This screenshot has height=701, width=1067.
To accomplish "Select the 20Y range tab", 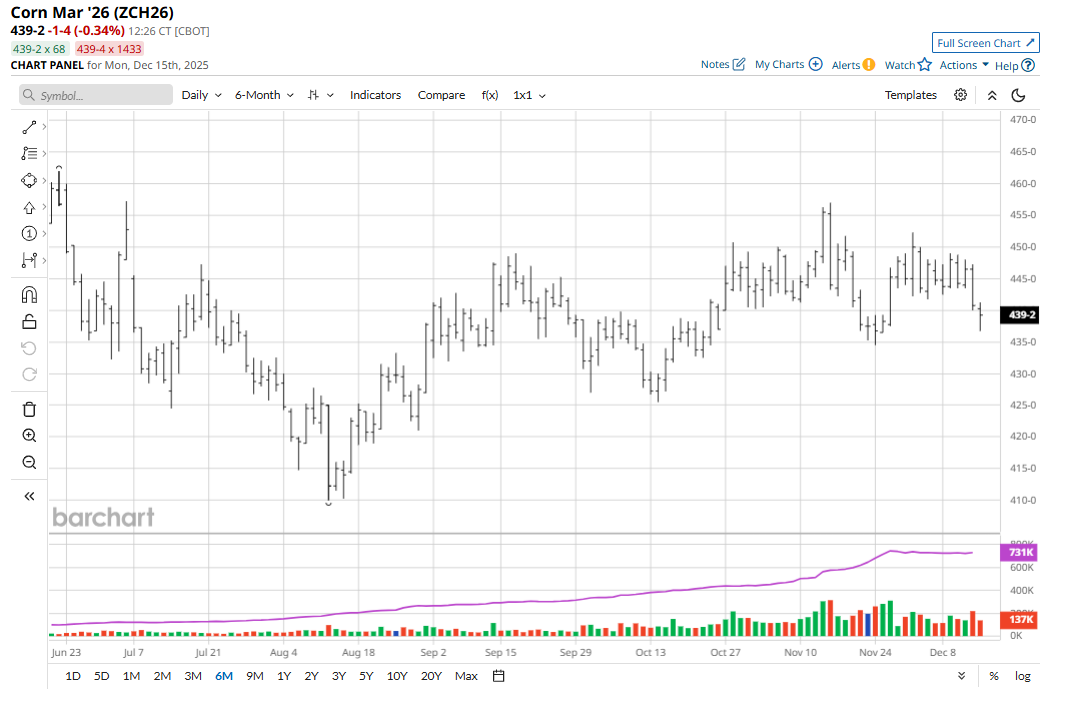I will tap(431, 676).
